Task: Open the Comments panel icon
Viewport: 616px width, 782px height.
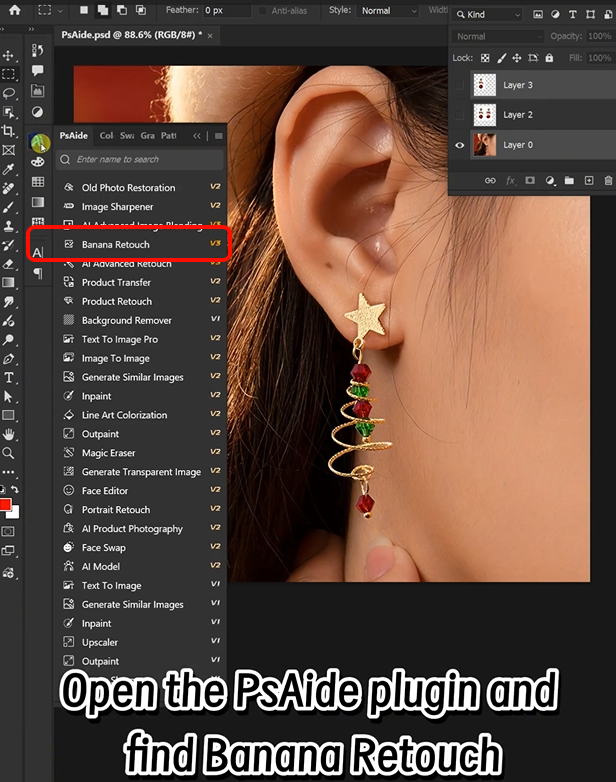Action: 37,70
